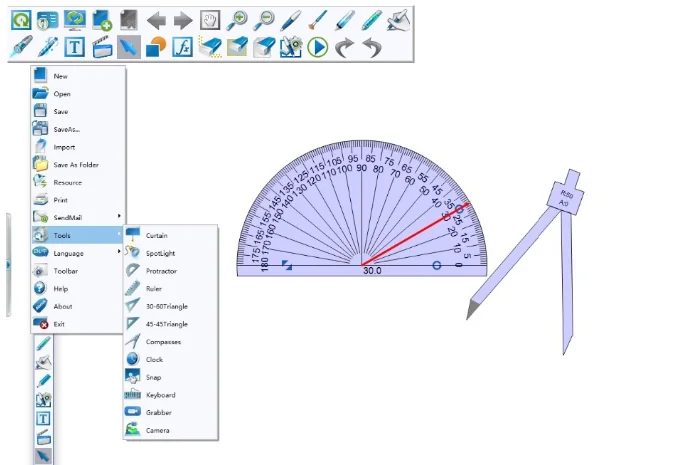Select Compasses in Tools submenu
The image size is (675, 465).
[170, 341]
